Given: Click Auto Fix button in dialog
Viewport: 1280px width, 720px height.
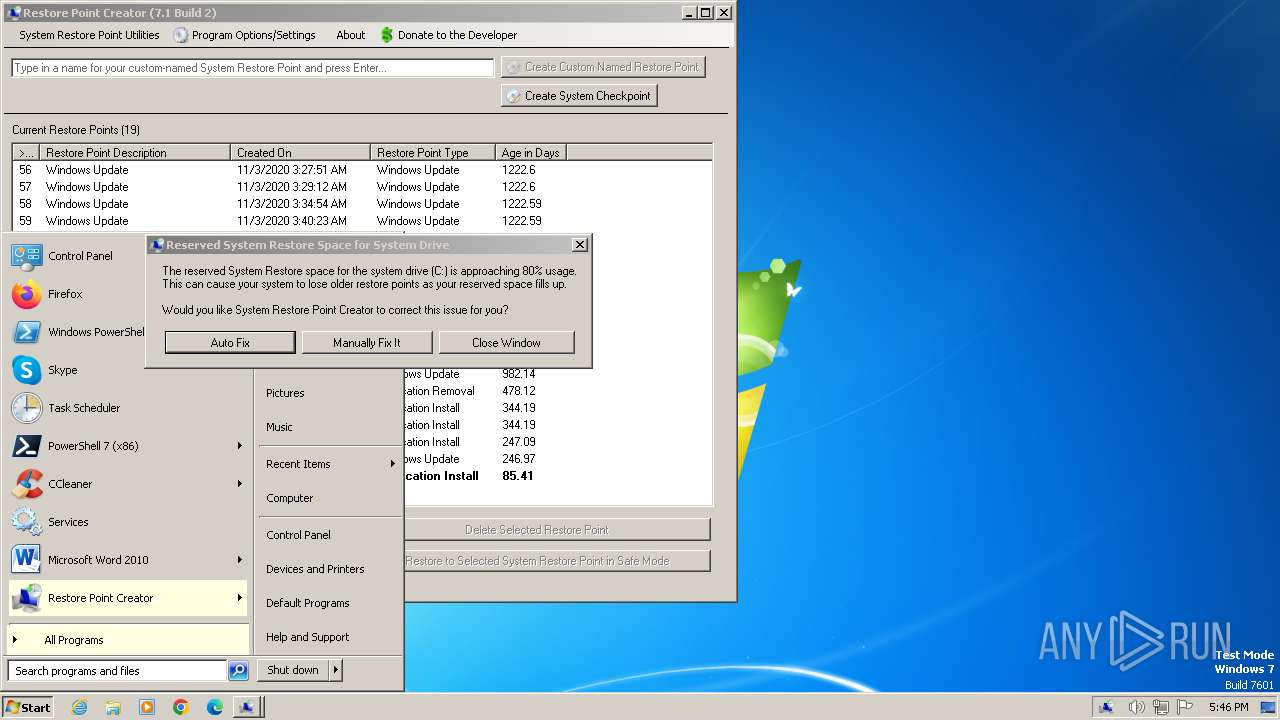Looking at the screenshot, I should tap(230, 343).
